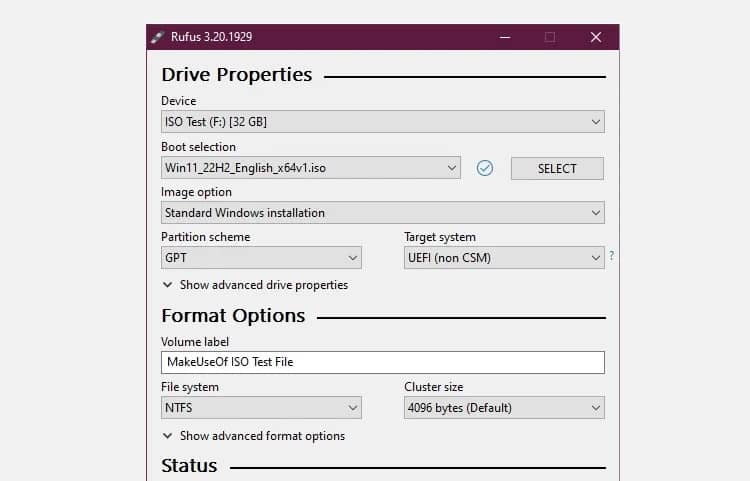Image resolution: width=750 pixels, height=481 pixels.
Task: Click into the Volume label text field
Action: (x=383, y=362)
